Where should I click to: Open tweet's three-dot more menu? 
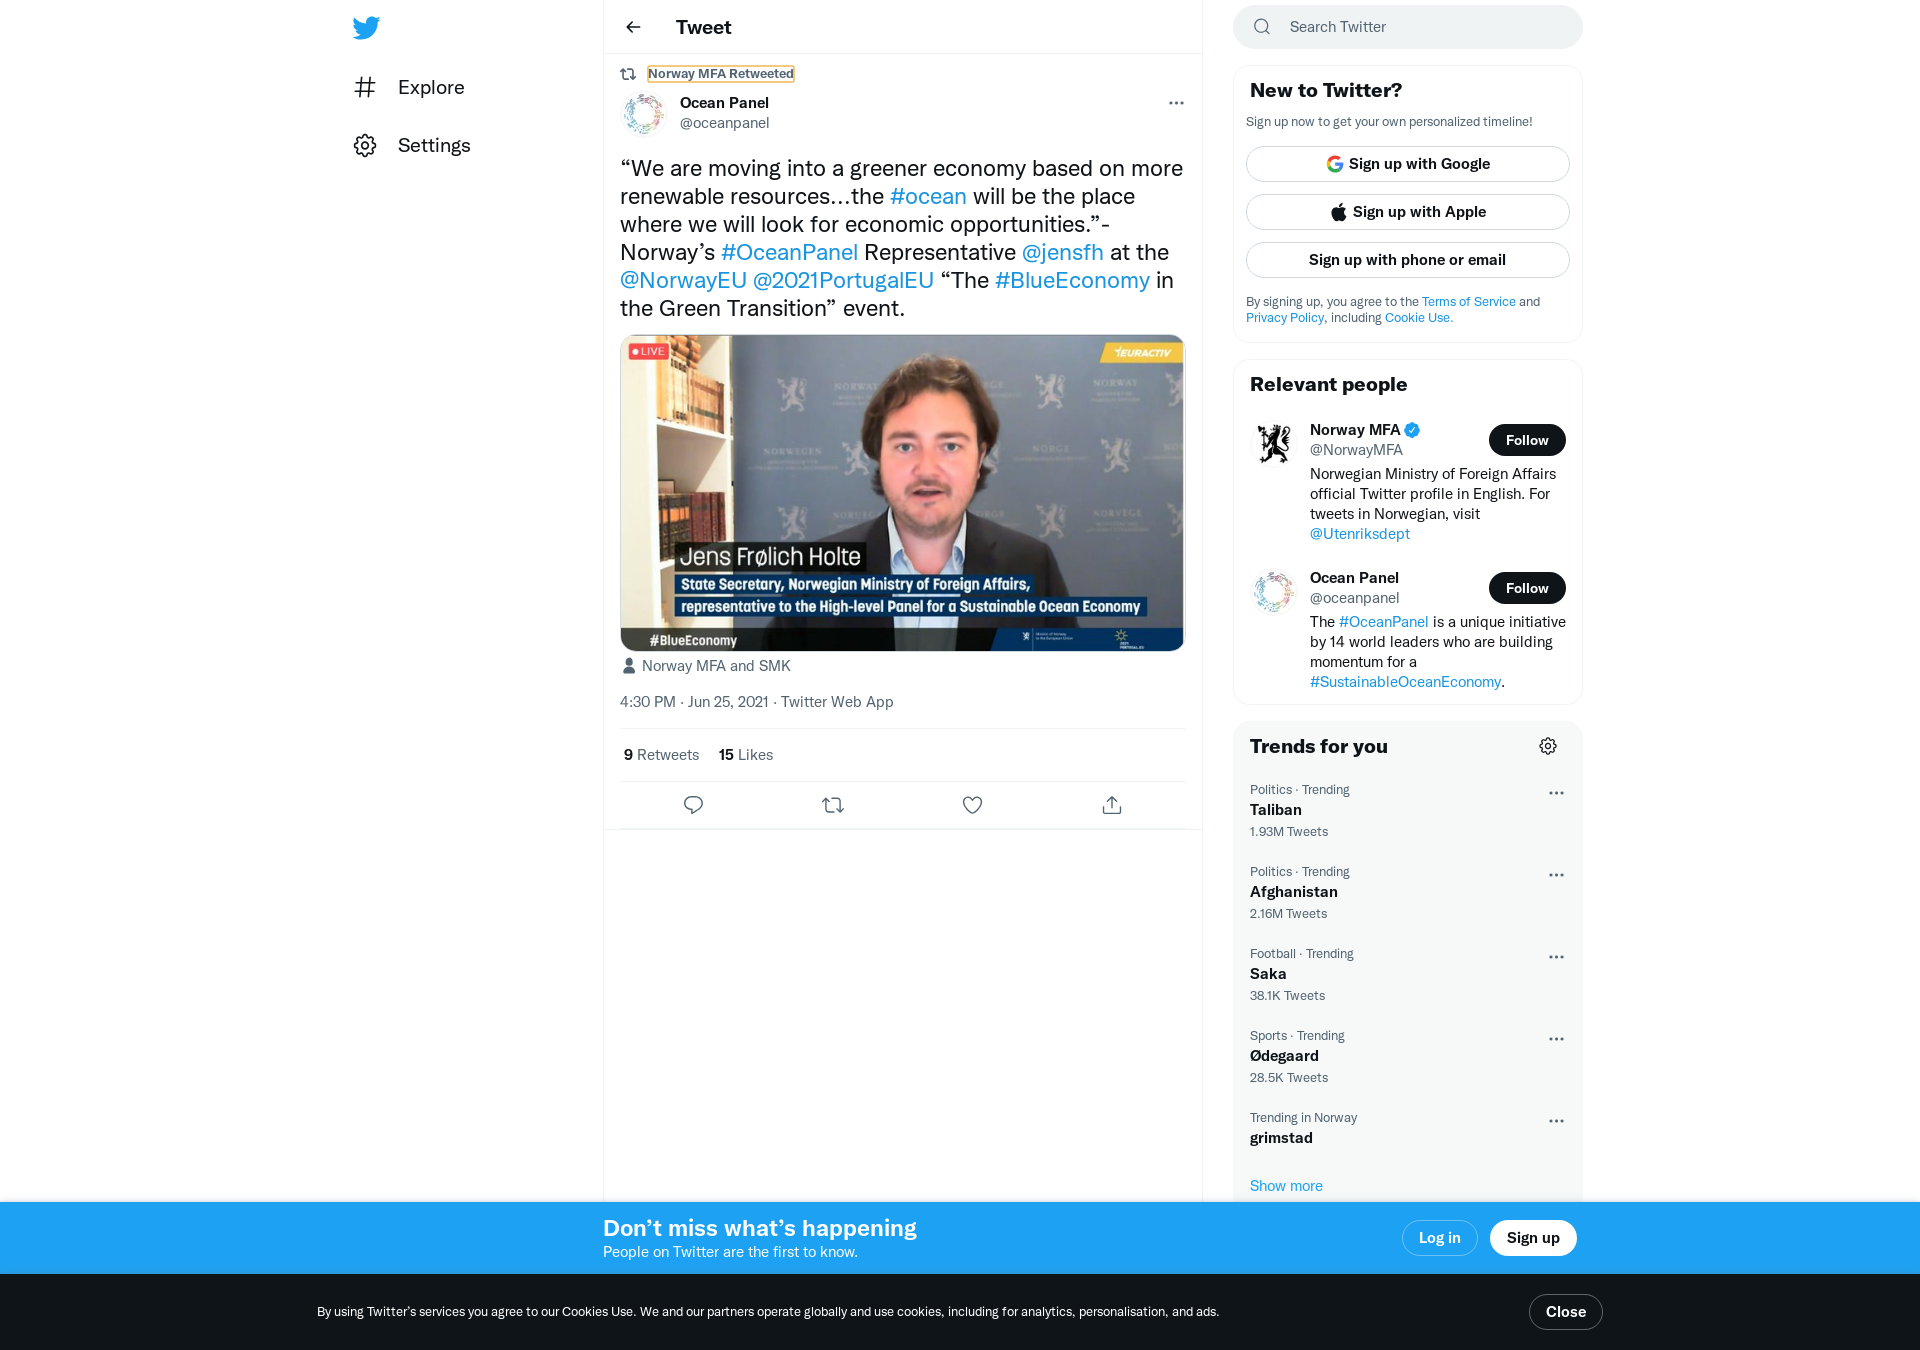pyautogui.click(x=1176, y=103)
